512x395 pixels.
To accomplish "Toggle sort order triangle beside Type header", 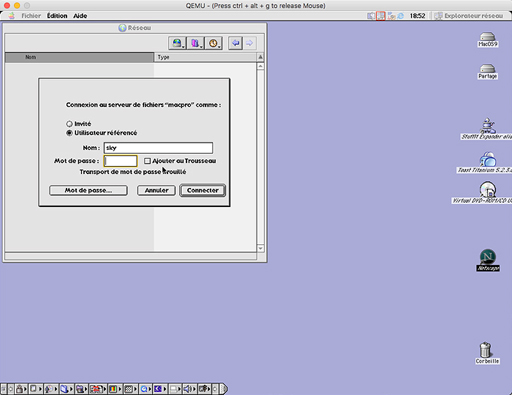I will 260,57.
